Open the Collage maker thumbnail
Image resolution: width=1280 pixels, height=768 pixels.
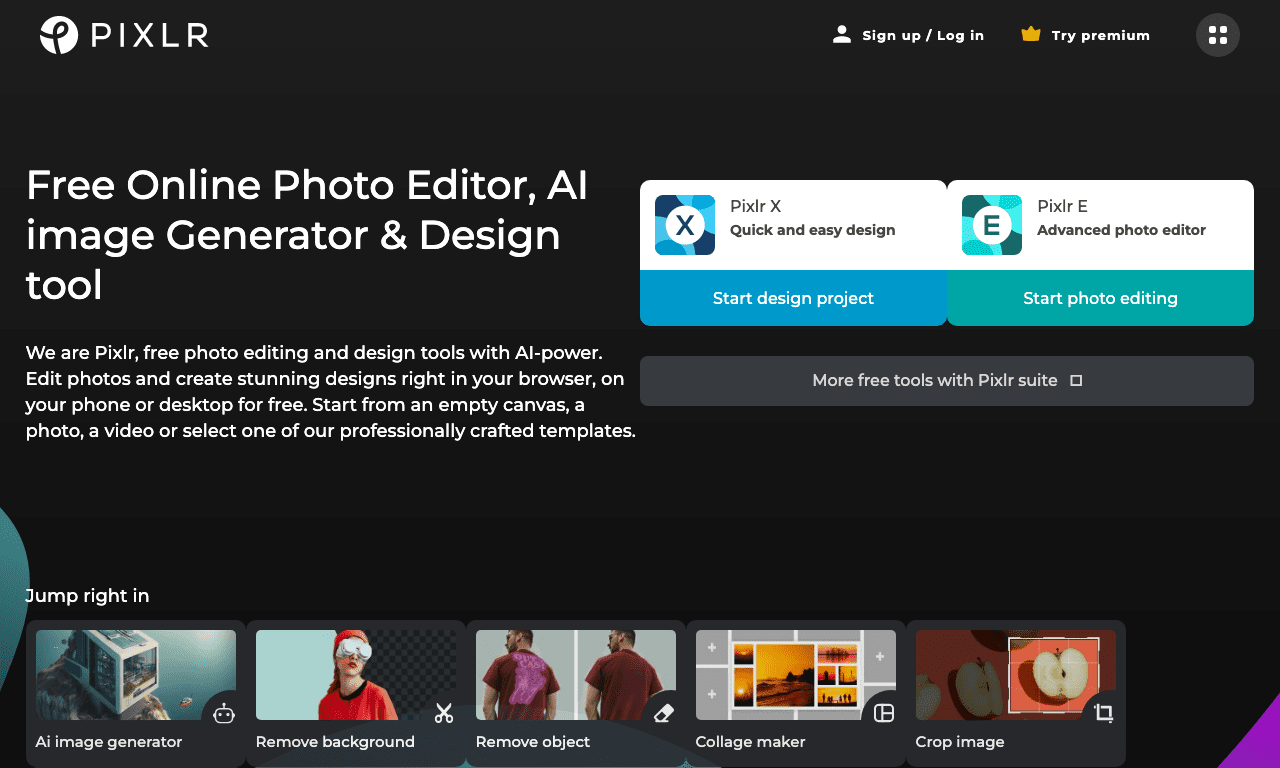[796, 675]
